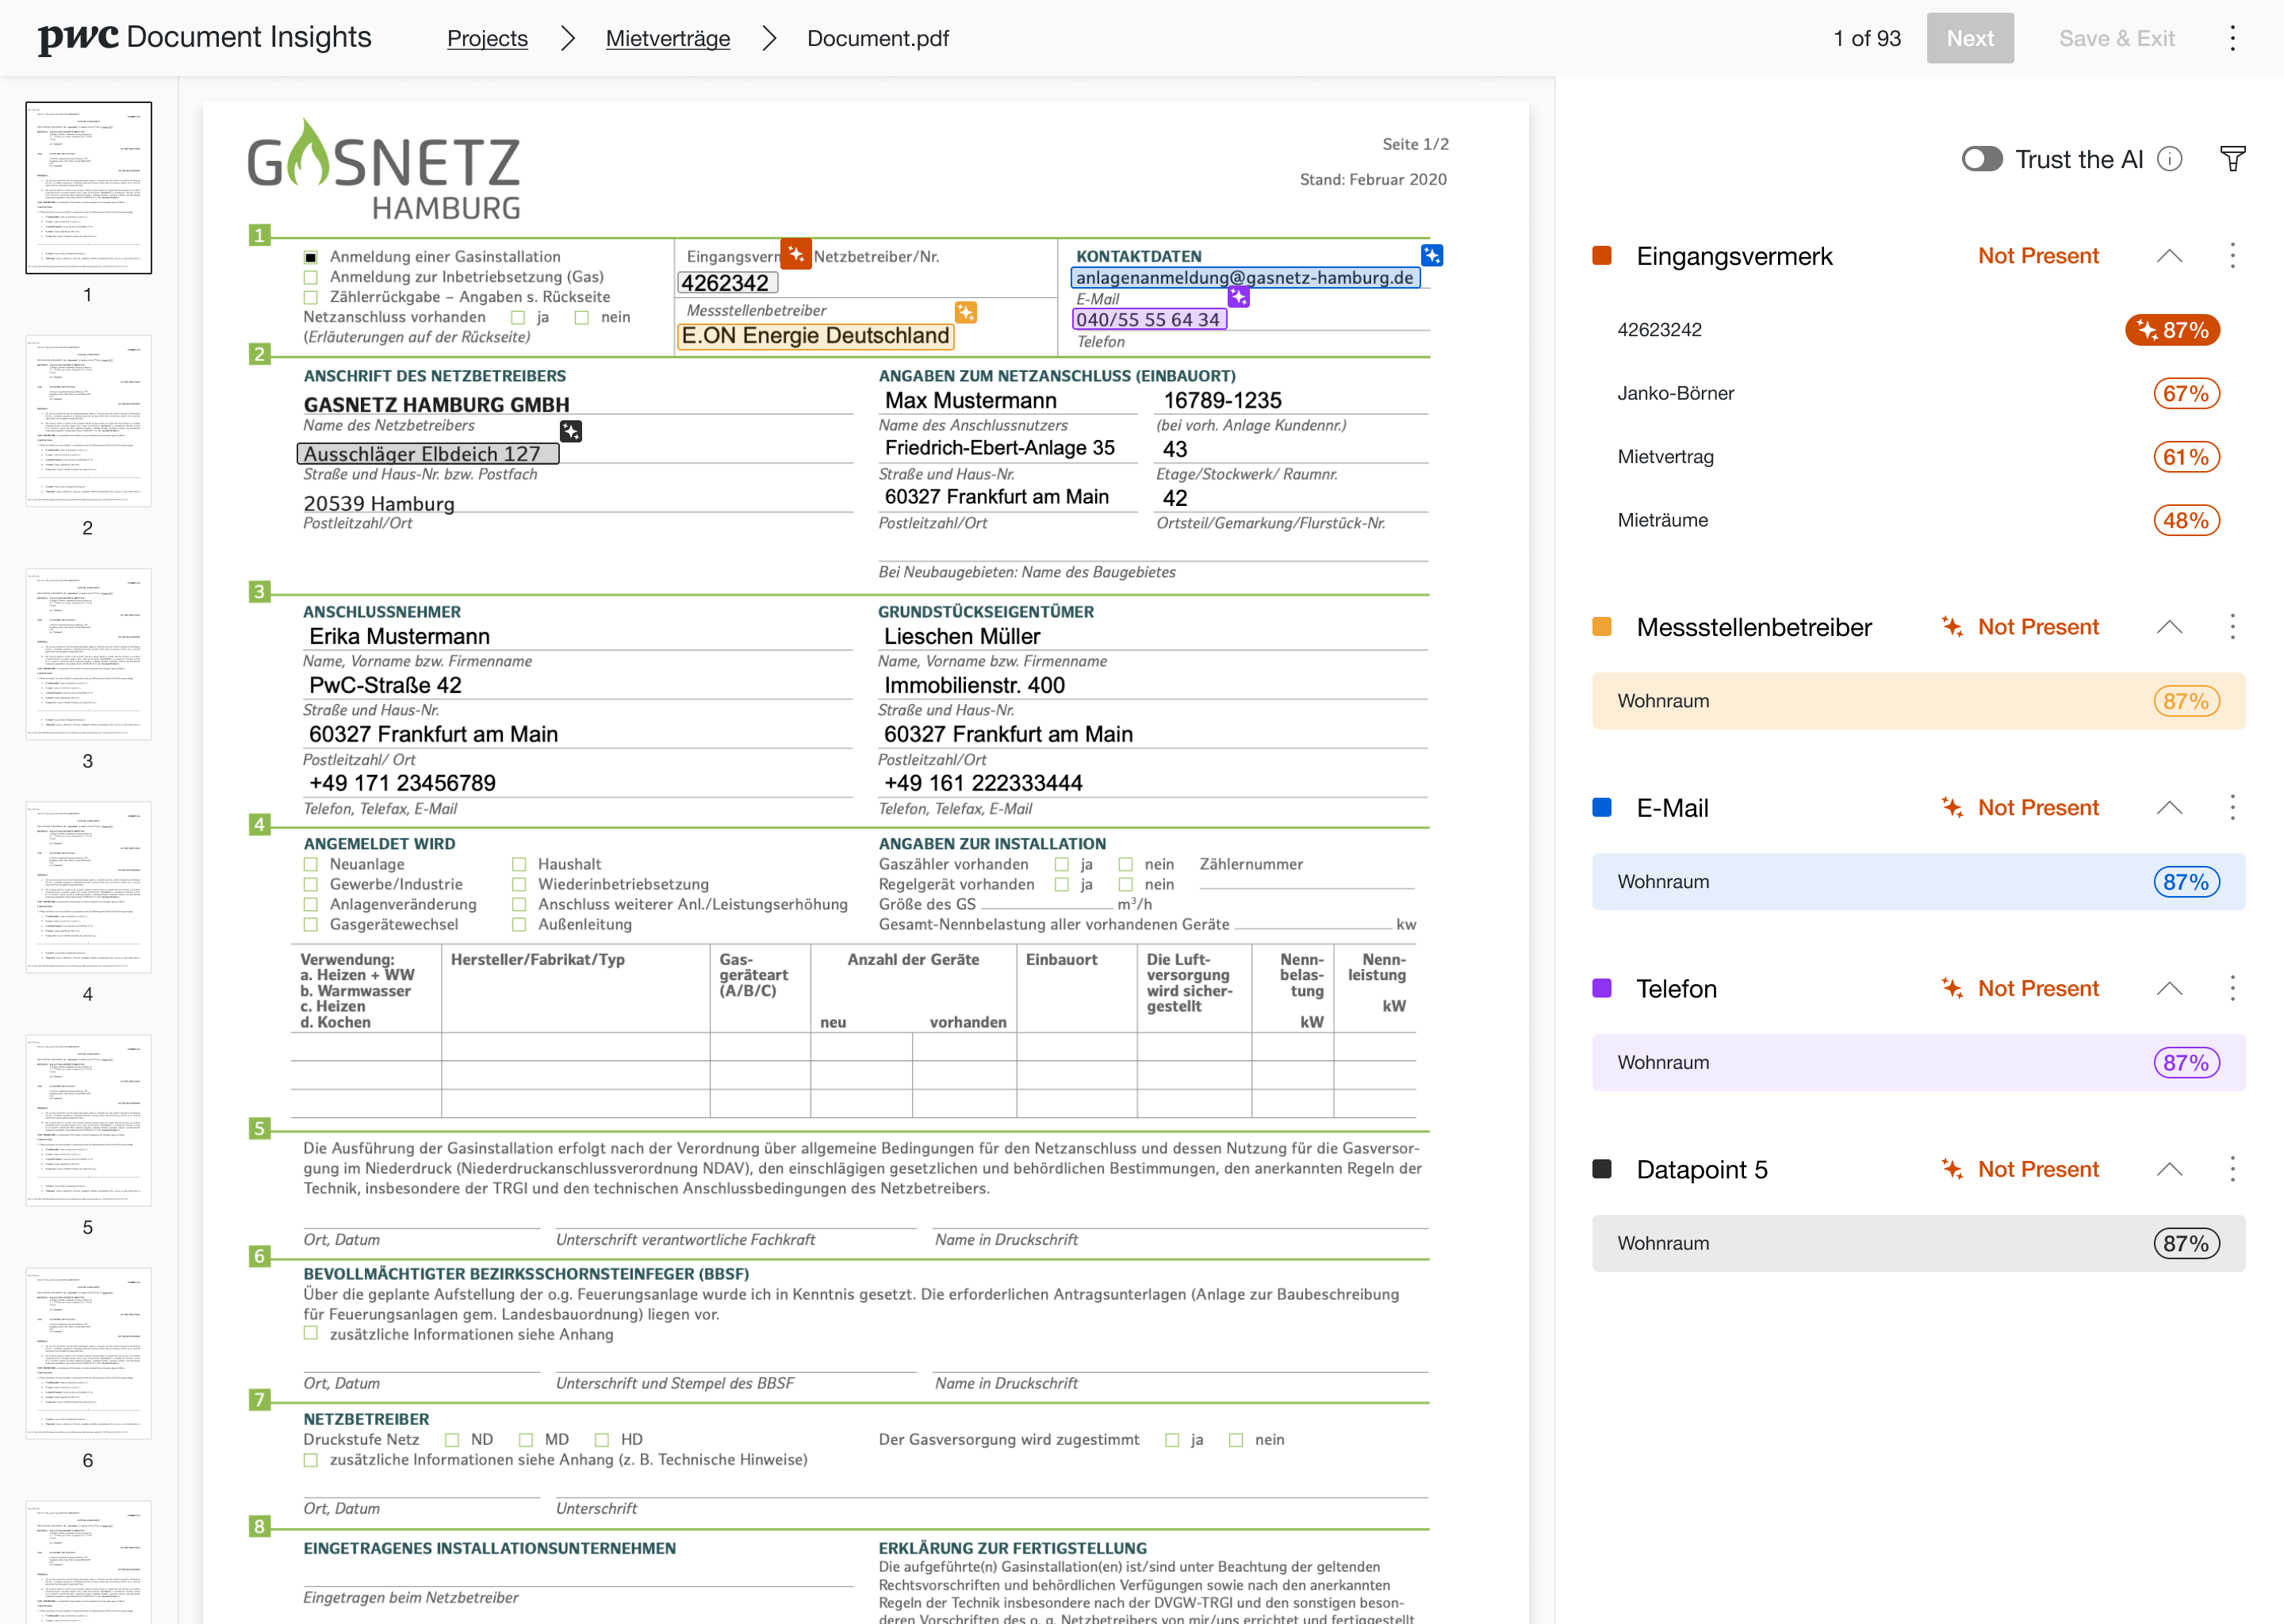Click the sparkle icon beside Telefon Not Present
Viewport: 2284px width, 1624px height.
pyautogui.click(x=1951, y=989)
